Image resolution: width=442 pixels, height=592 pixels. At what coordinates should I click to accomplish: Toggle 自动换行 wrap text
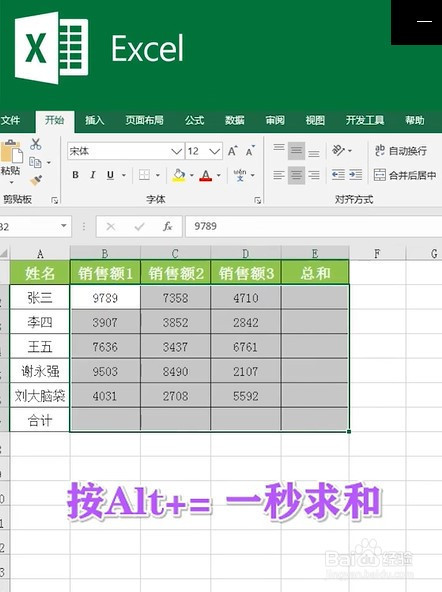click(400, 151)
